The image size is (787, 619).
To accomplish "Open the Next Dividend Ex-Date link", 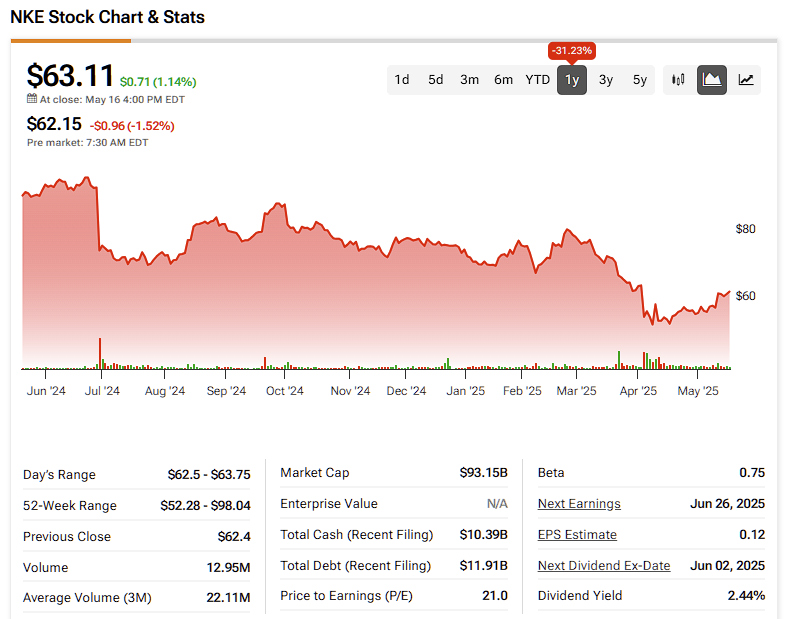I will pyautogui.click(x=604, y=565).
